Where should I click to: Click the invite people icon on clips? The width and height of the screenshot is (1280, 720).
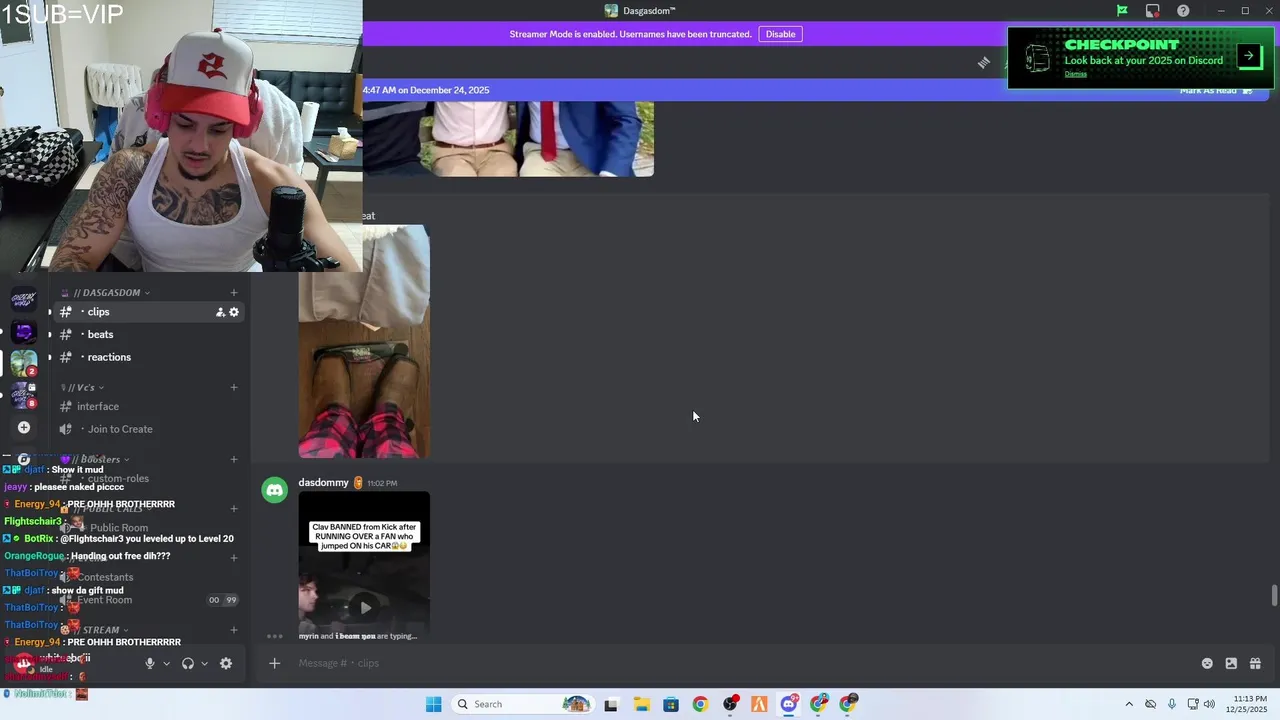(220, 312)
